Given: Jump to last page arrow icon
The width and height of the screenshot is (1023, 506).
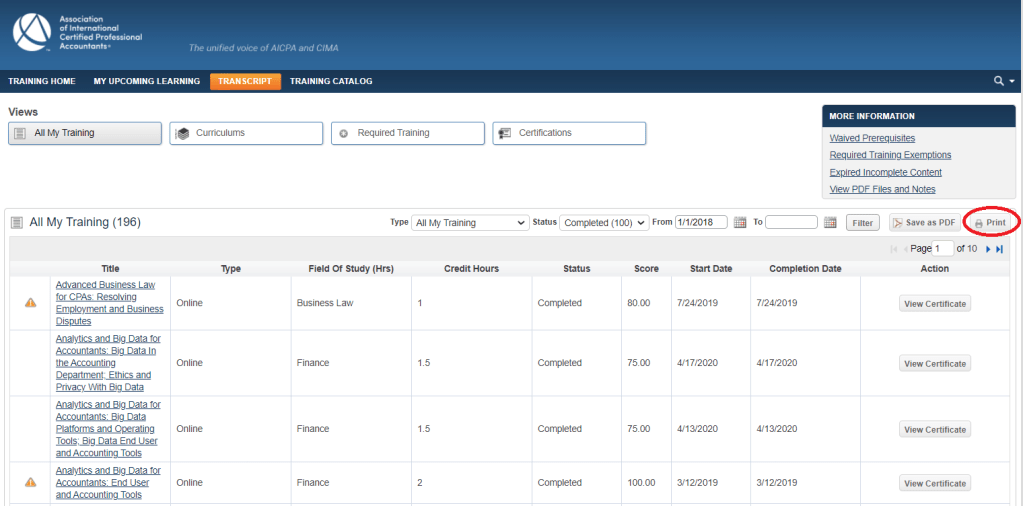Looking at the screenshot, I should point(999,249).
